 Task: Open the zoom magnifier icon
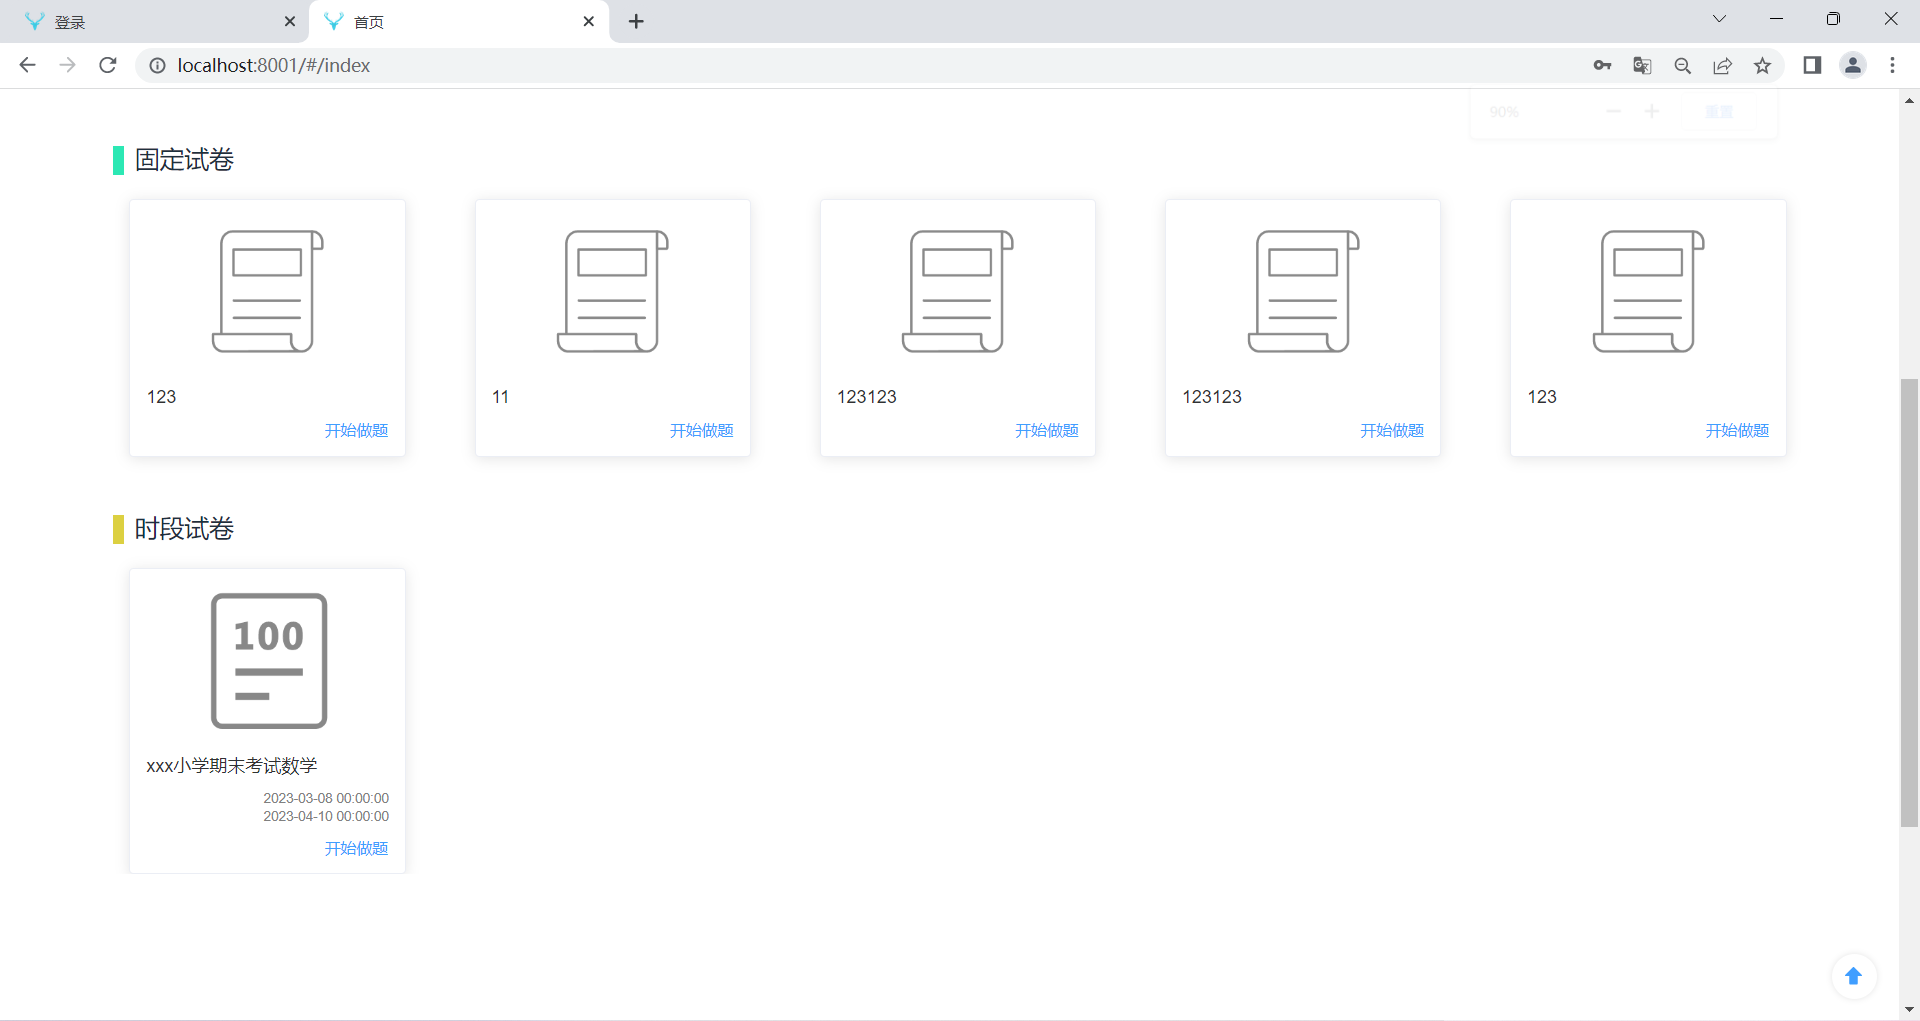pos(1682,65)
